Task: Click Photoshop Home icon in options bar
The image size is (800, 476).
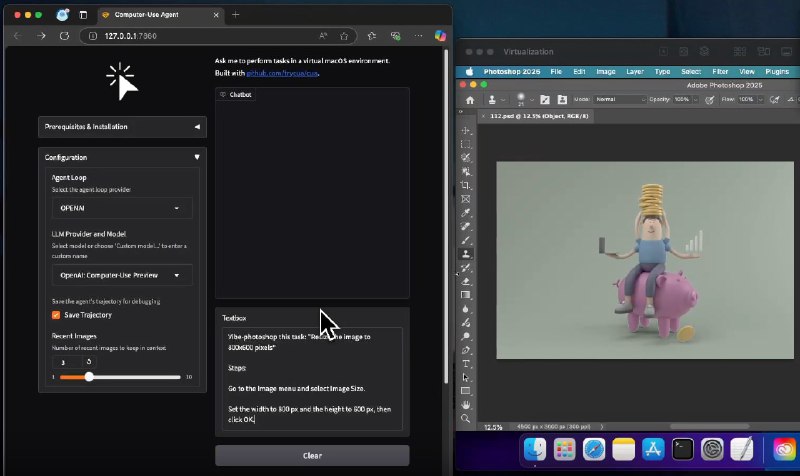Action: 469,100
